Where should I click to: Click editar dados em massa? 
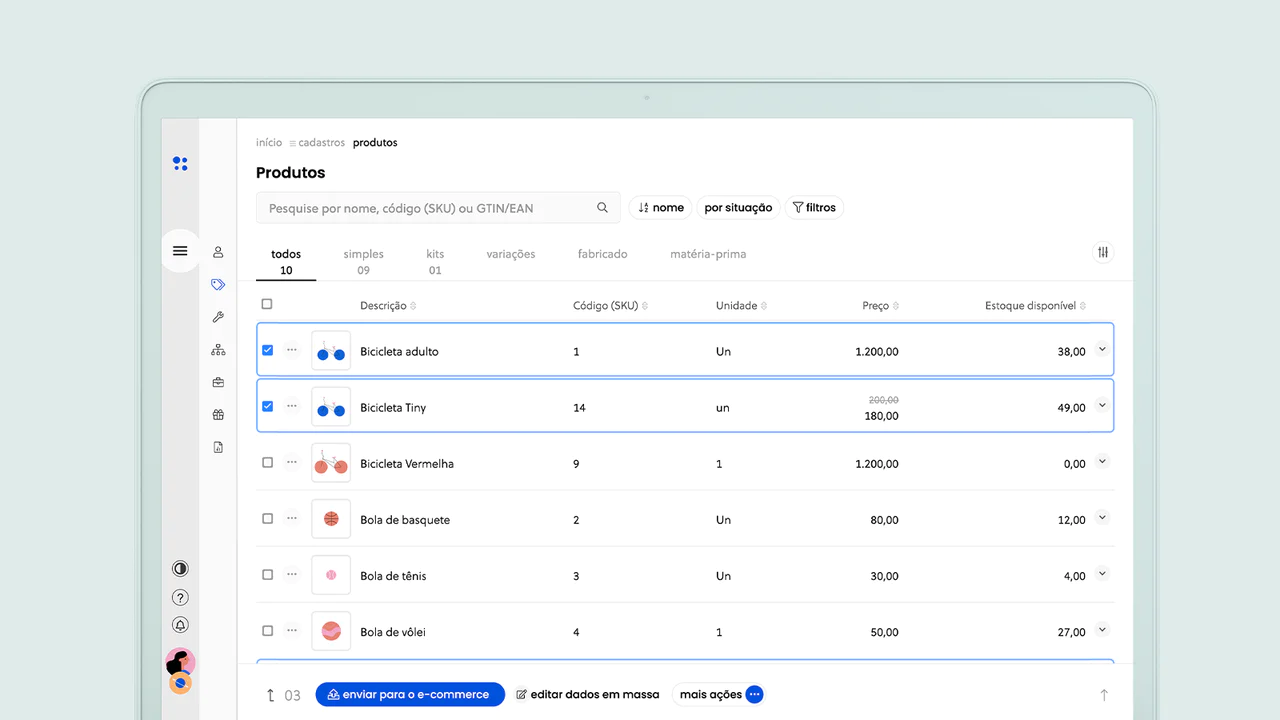point(588,694)
